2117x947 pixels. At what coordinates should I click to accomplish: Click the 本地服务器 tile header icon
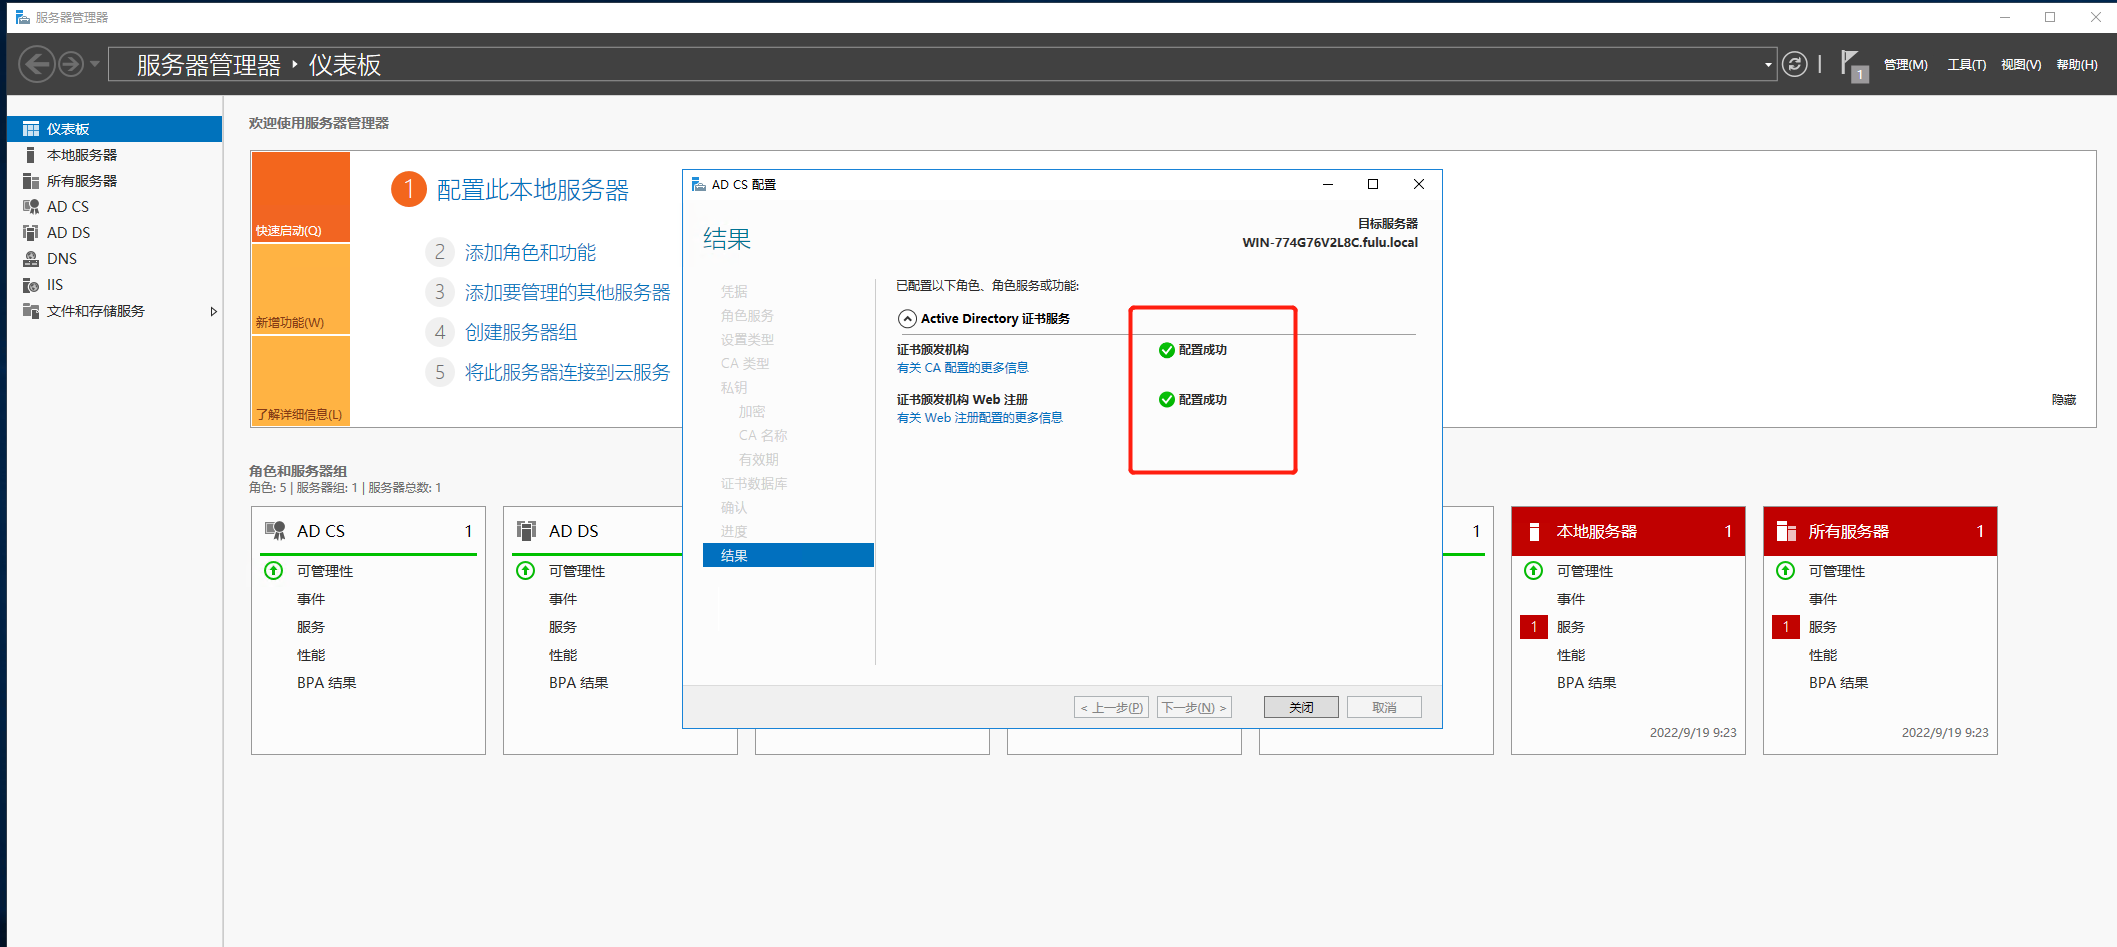tap(1534, 531)
